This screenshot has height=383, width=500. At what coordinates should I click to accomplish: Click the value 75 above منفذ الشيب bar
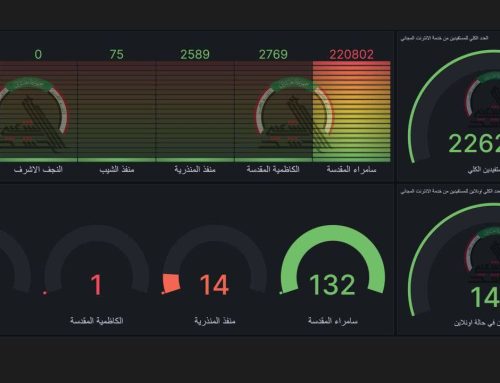tap(117, 54)
